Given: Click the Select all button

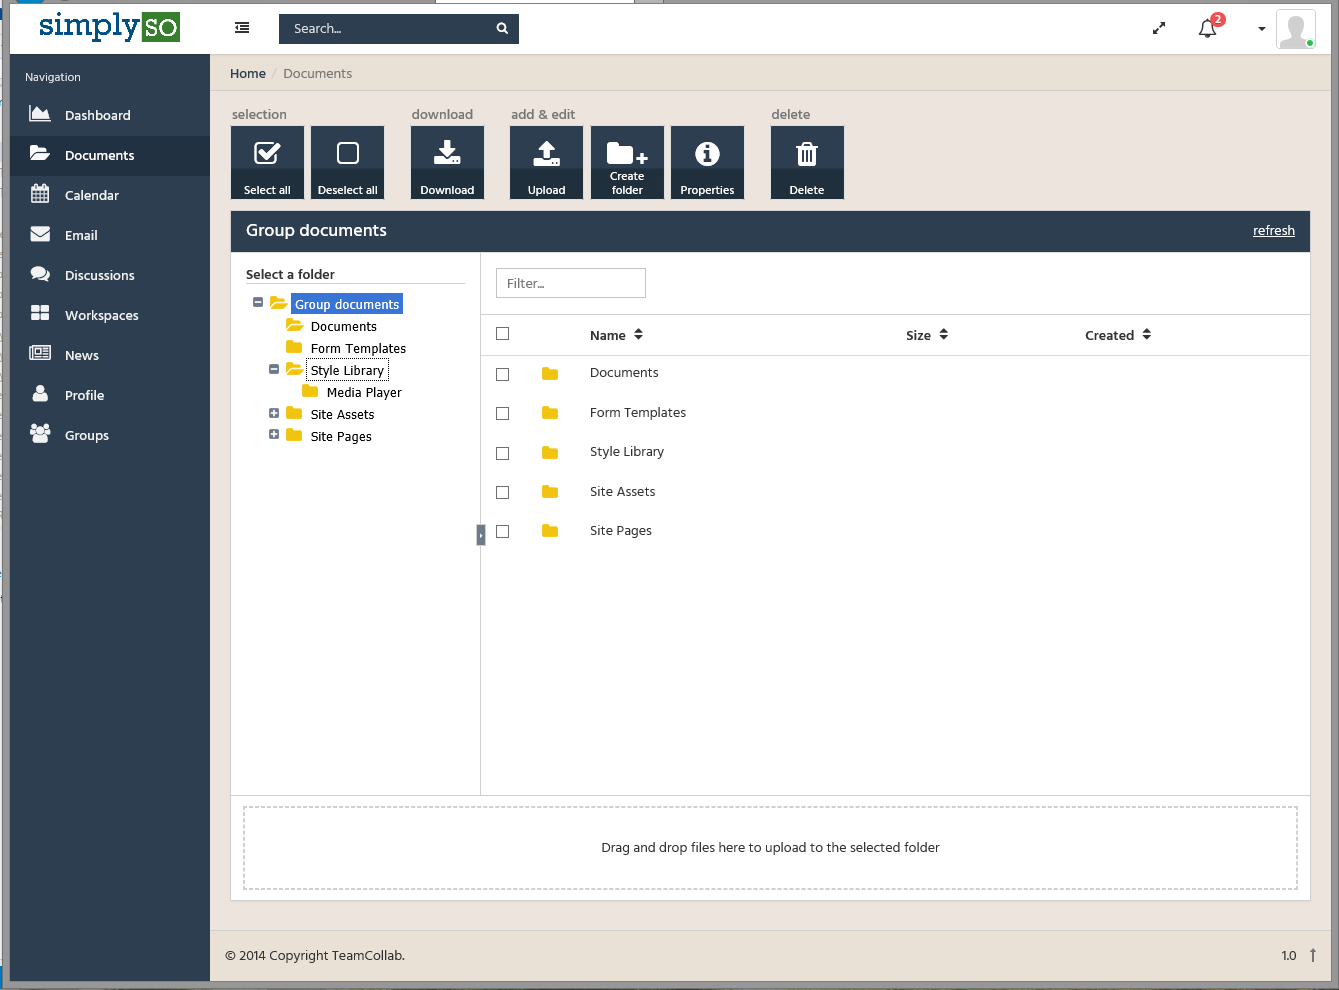Looking at the screenshot, I should click(x=267, y=162).
